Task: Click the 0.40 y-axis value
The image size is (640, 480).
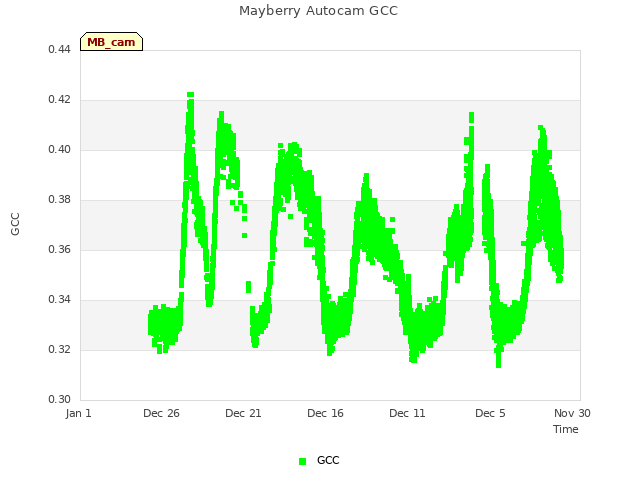Action: click(60, 149)
